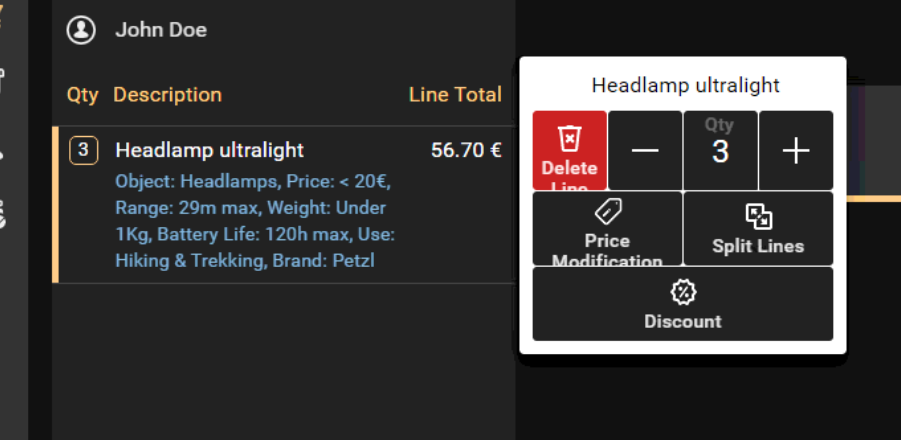This screenshot has width=901, height=440.
Task: Open Price Modification via the tag icon
Action: 607,211
